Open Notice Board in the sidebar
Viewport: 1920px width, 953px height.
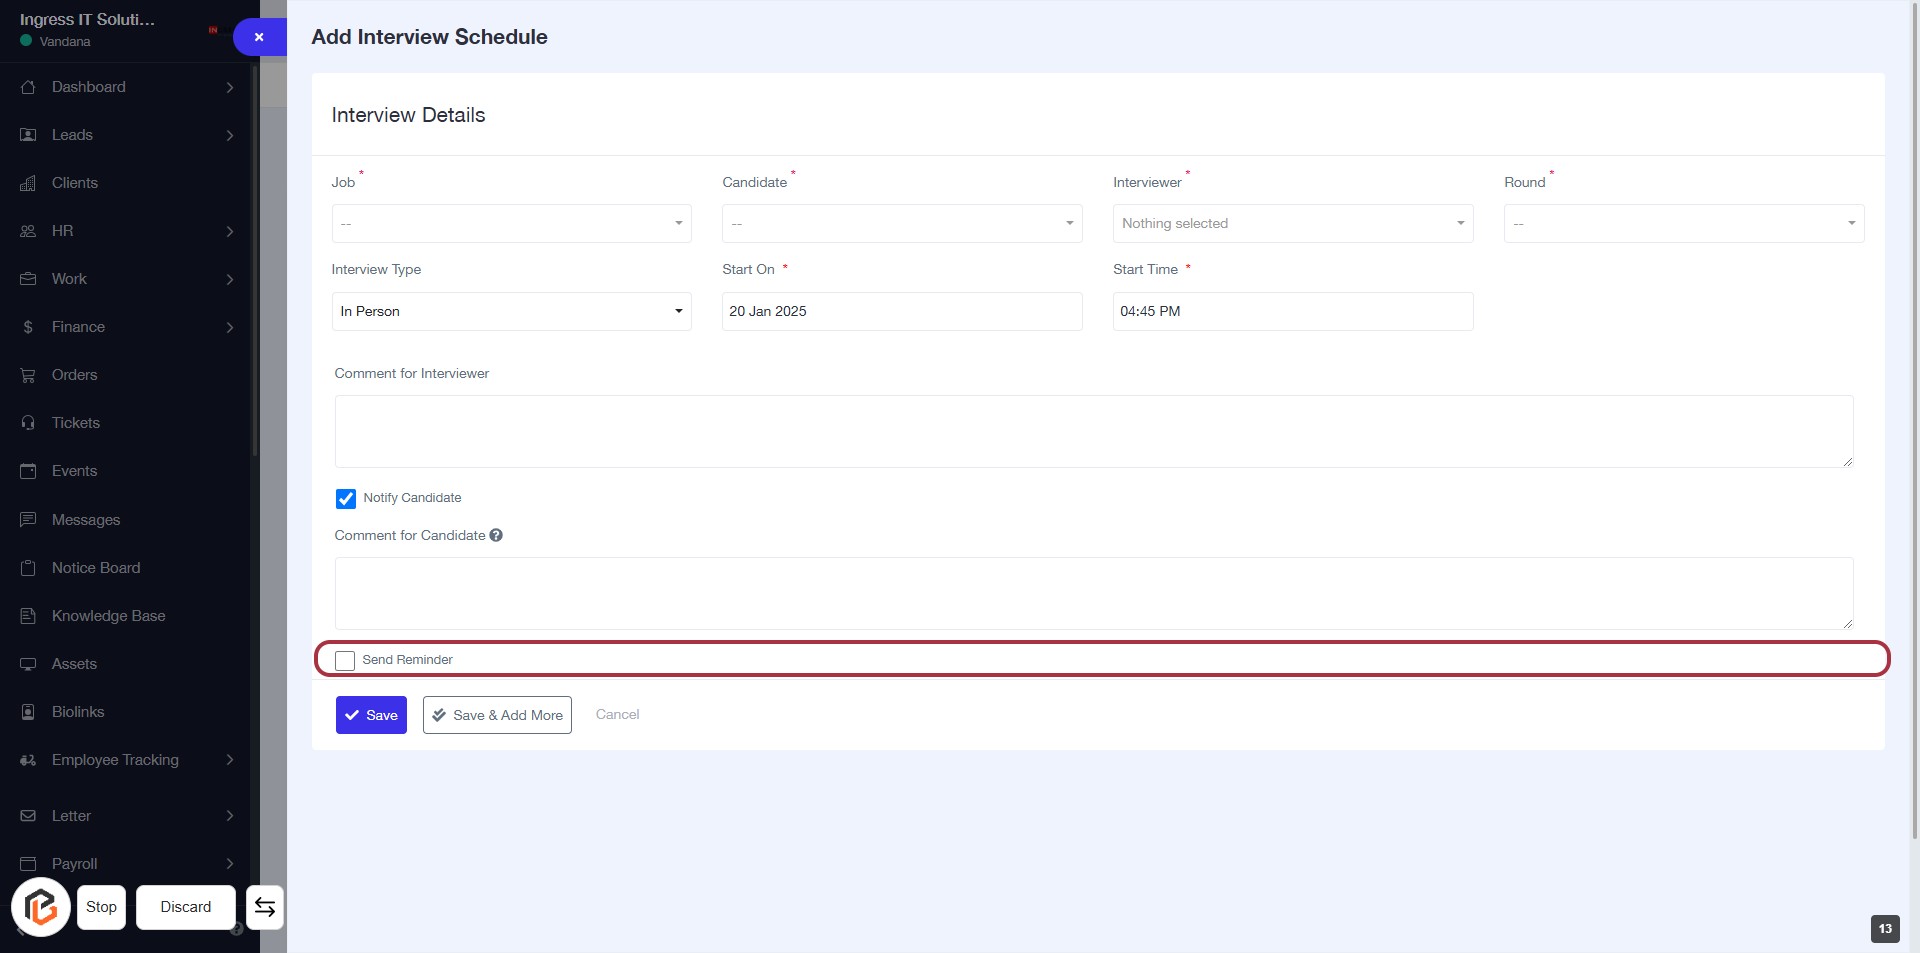coord(96,568)
